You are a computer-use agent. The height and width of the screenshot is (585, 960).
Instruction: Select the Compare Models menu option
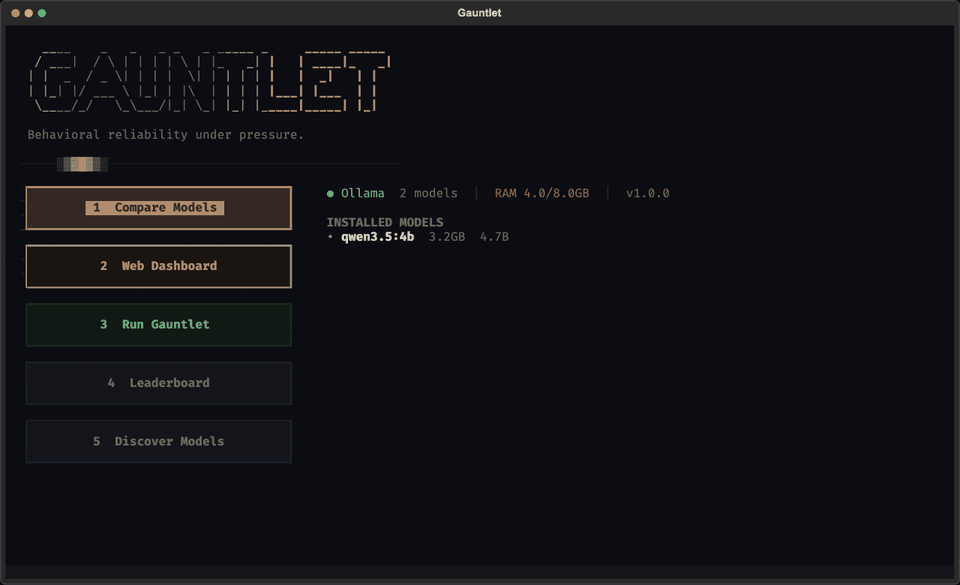coord(158,208)
